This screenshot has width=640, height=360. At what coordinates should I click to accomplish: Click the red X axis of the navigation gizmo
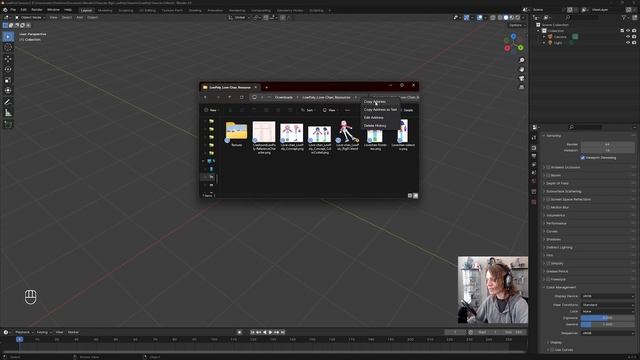(x=507, y=48)
